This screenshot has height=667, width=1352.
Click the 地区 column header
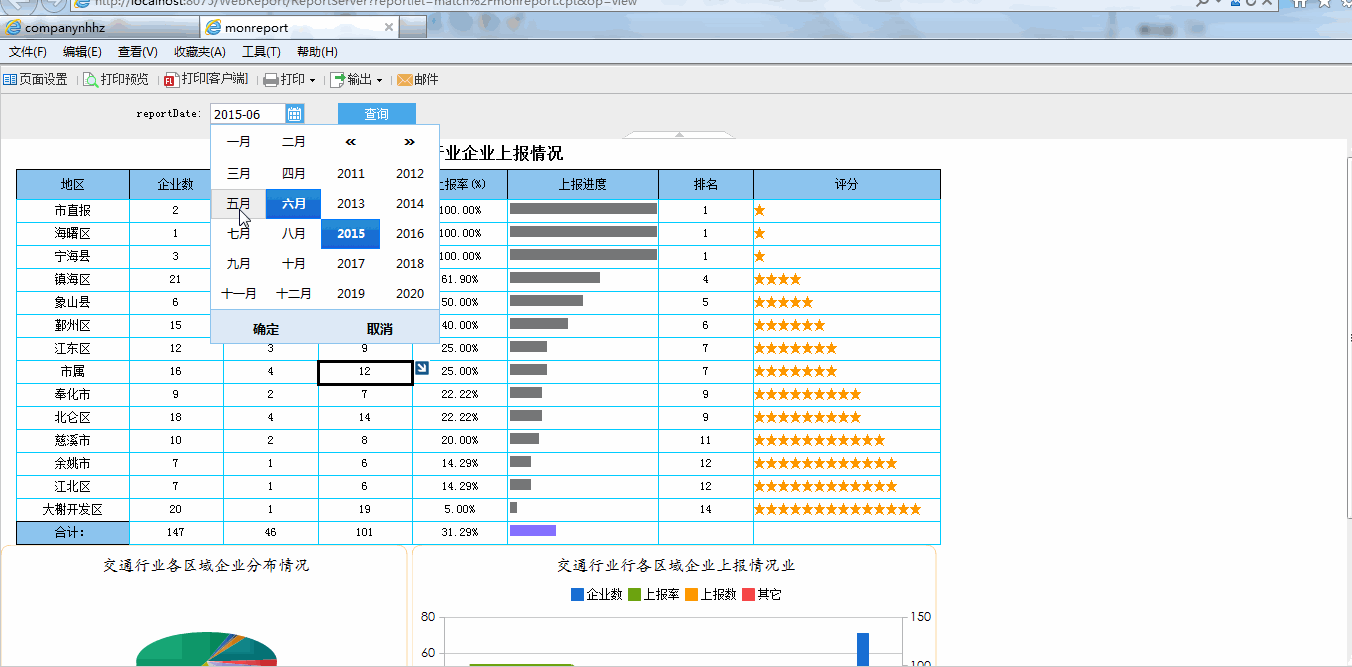73,184
